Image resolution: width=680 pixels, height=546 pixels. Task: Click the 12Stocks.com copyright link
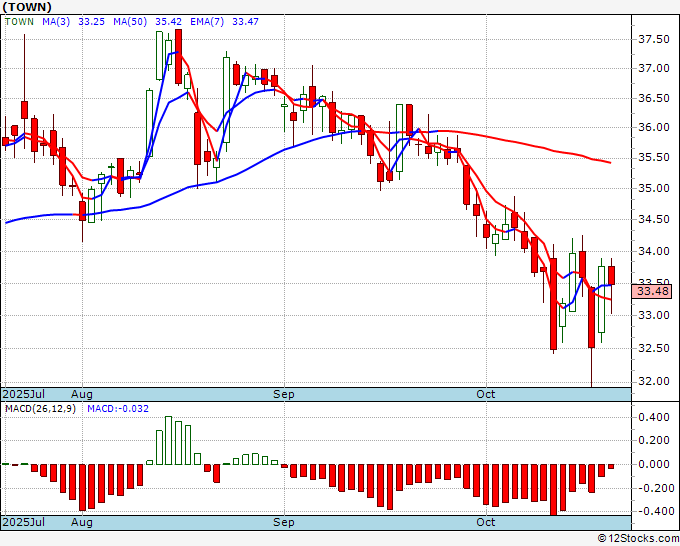pos(638,539)
